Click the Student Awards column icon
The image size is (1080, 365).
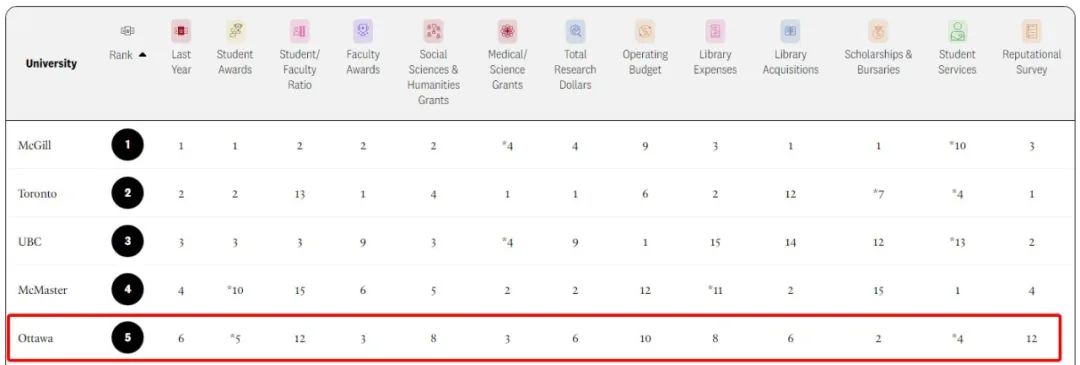(235, 31)
